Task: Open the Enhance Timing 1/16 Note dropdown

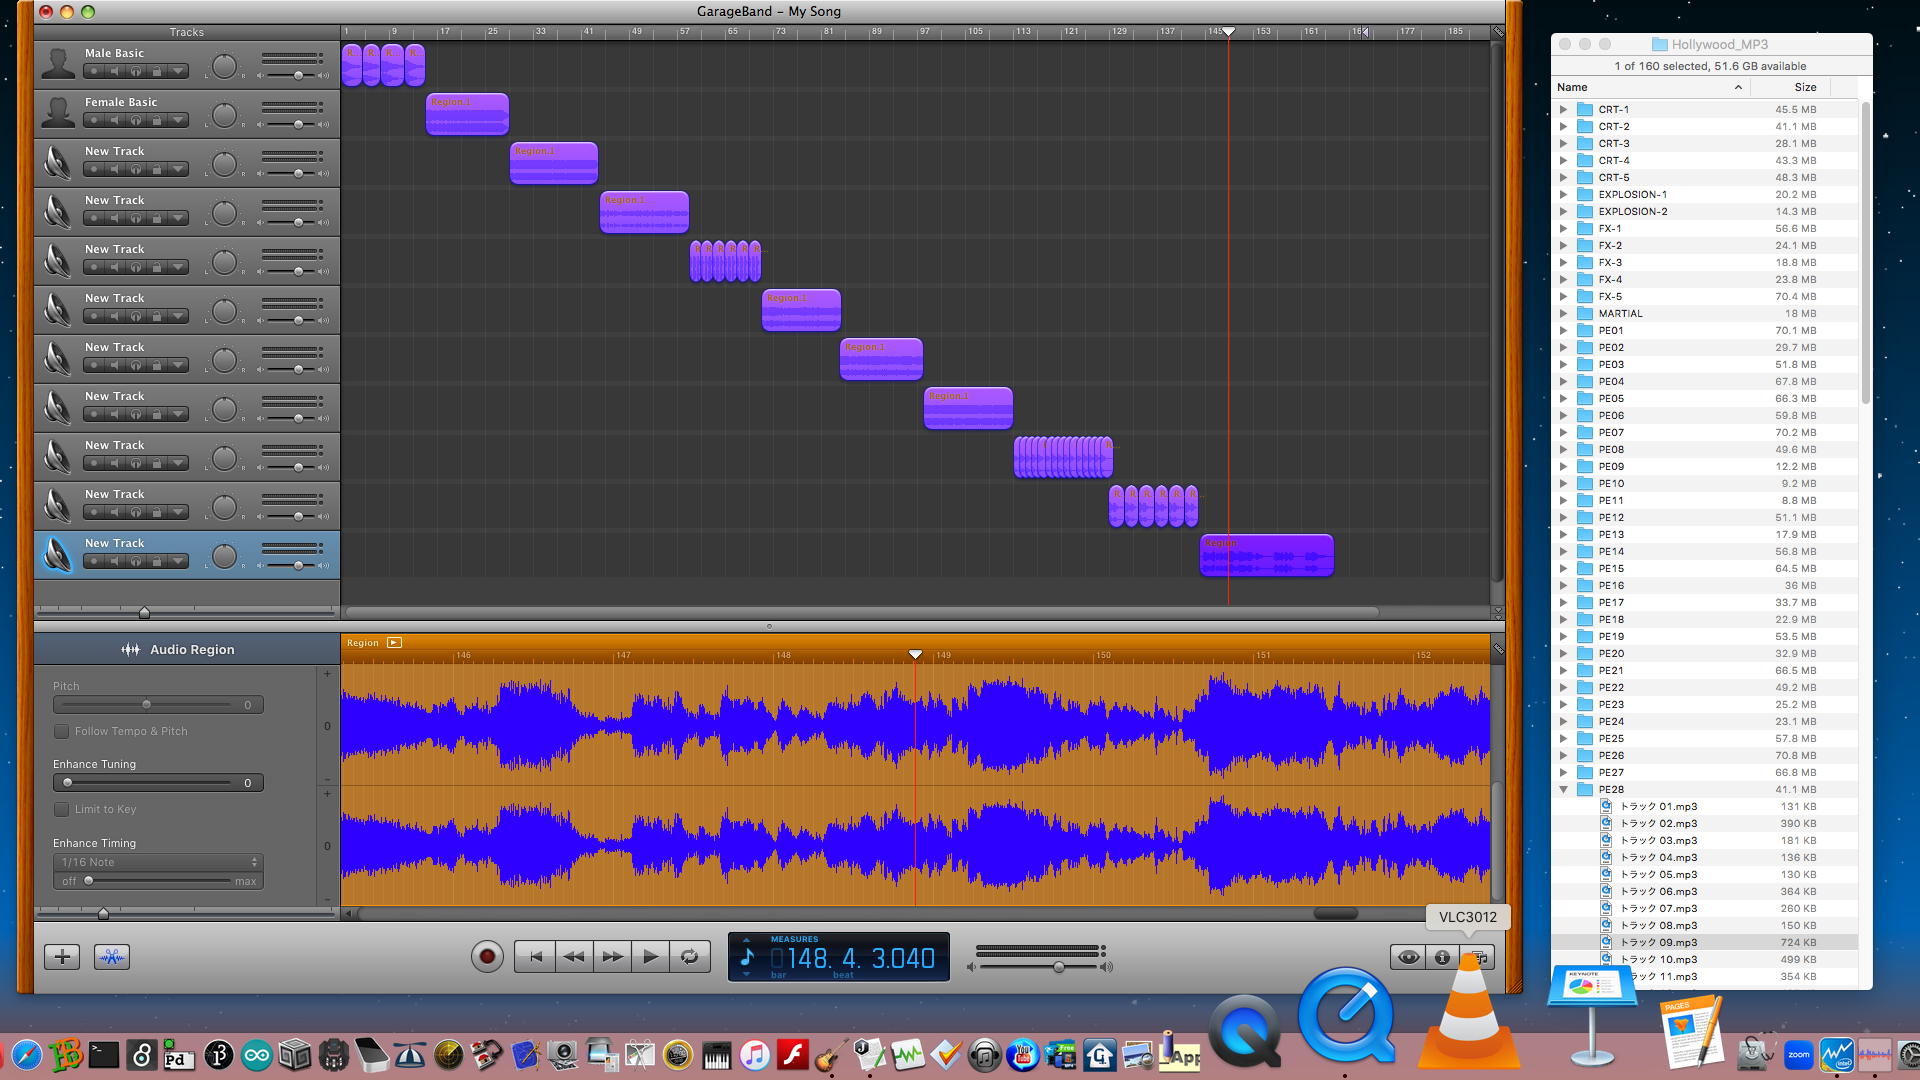Action: tap(158, 862)
